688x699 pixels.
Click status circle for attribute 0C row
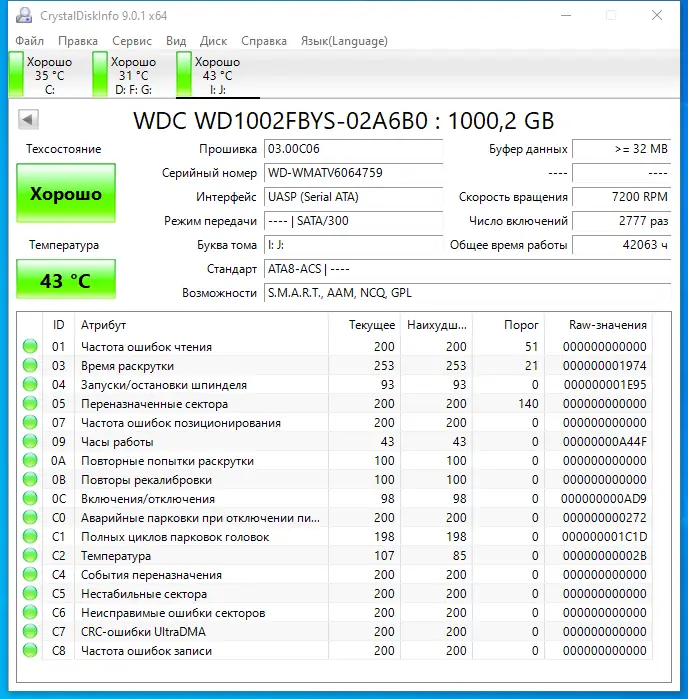click(30, 498)
